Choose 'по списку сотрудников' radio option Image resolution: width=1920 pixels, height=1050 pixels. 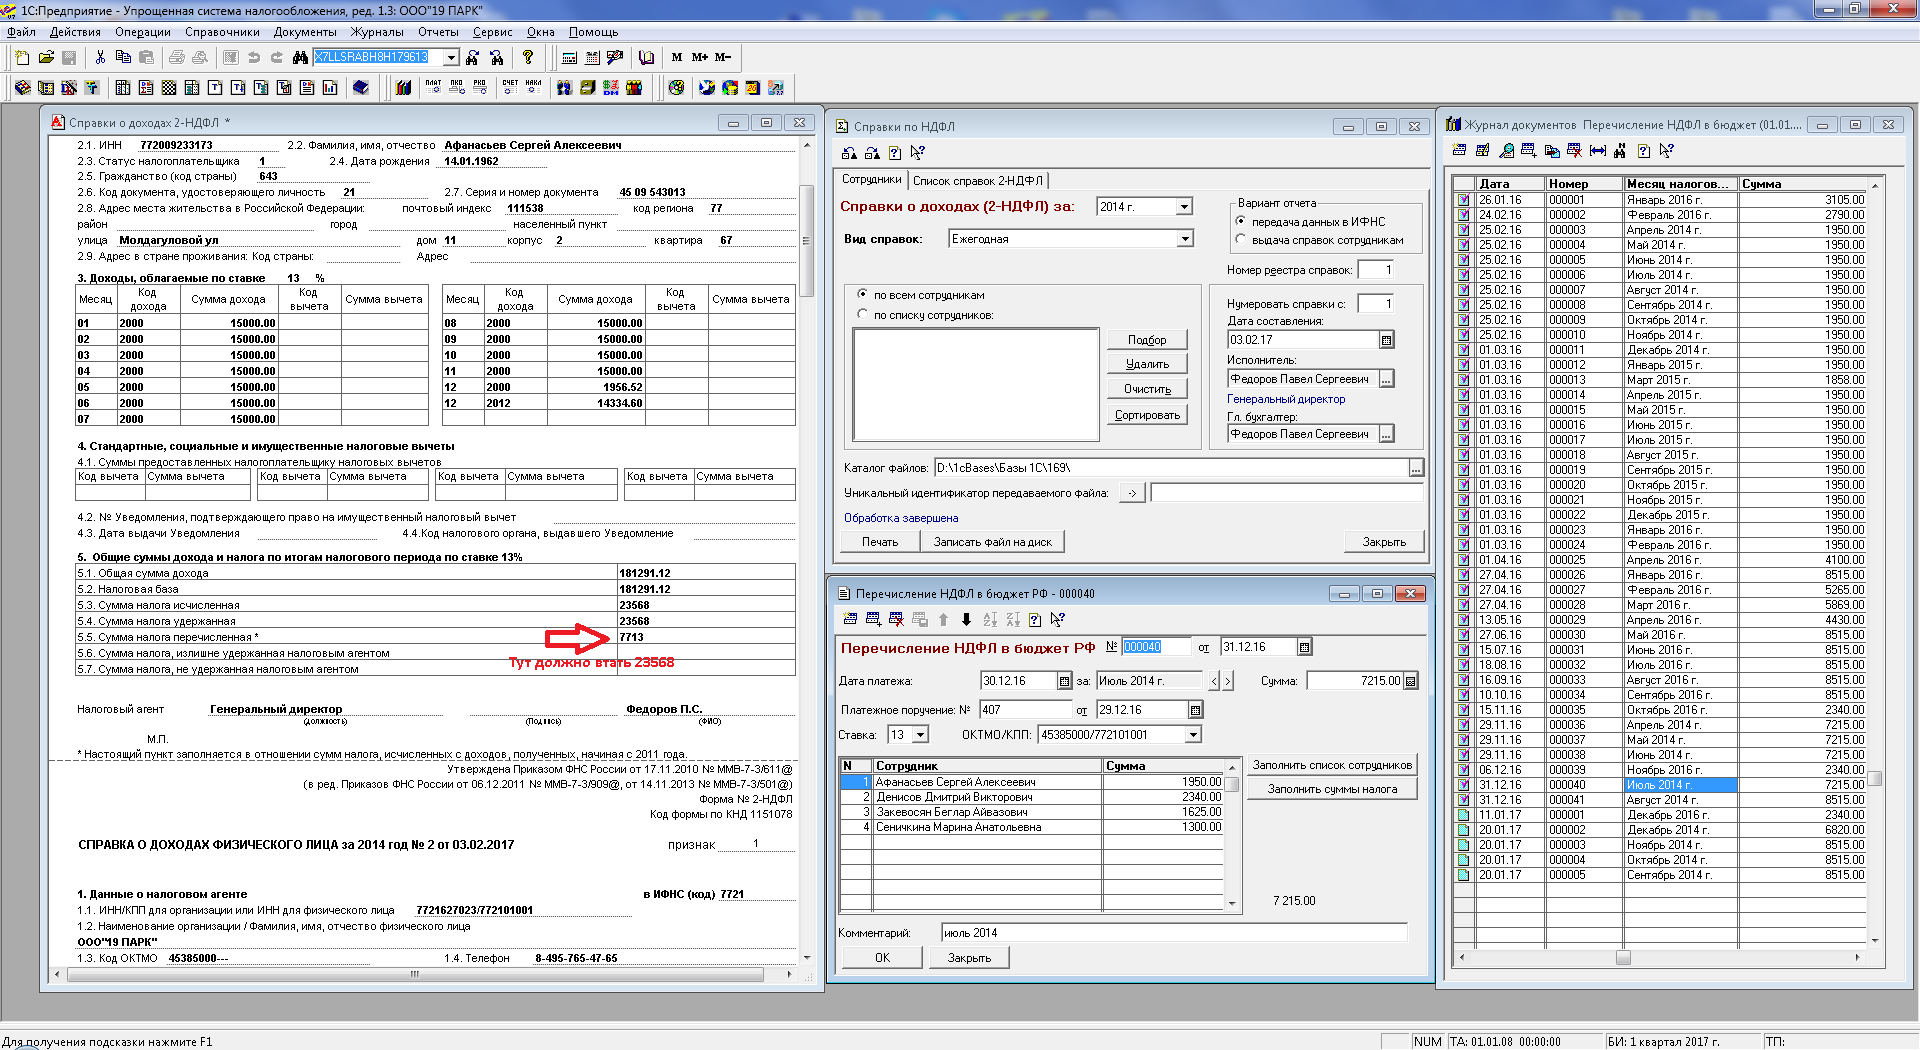(863, 315)
